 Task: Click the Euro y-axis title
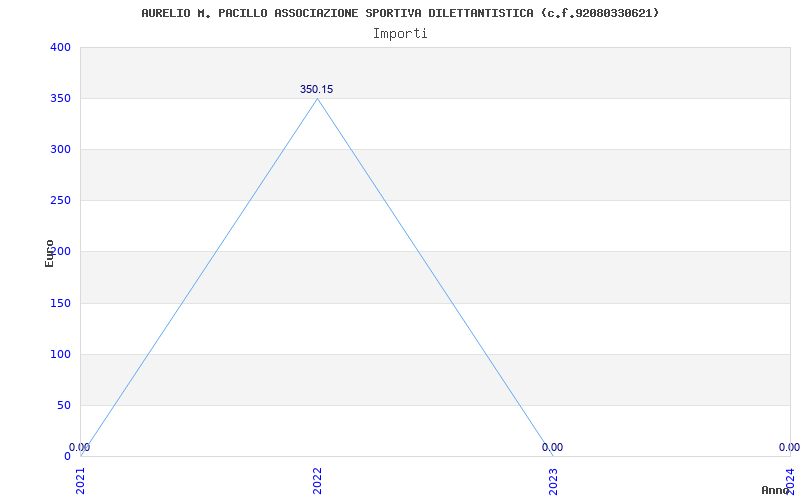coord(49,253)
